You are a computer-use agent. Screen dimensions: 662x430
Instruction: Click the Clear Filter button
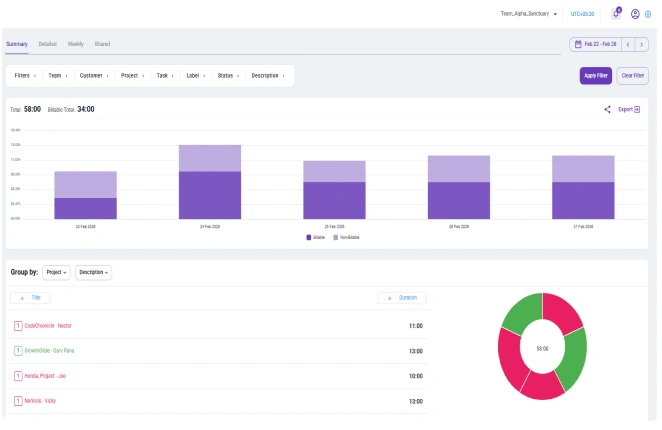tap(632, 76)
